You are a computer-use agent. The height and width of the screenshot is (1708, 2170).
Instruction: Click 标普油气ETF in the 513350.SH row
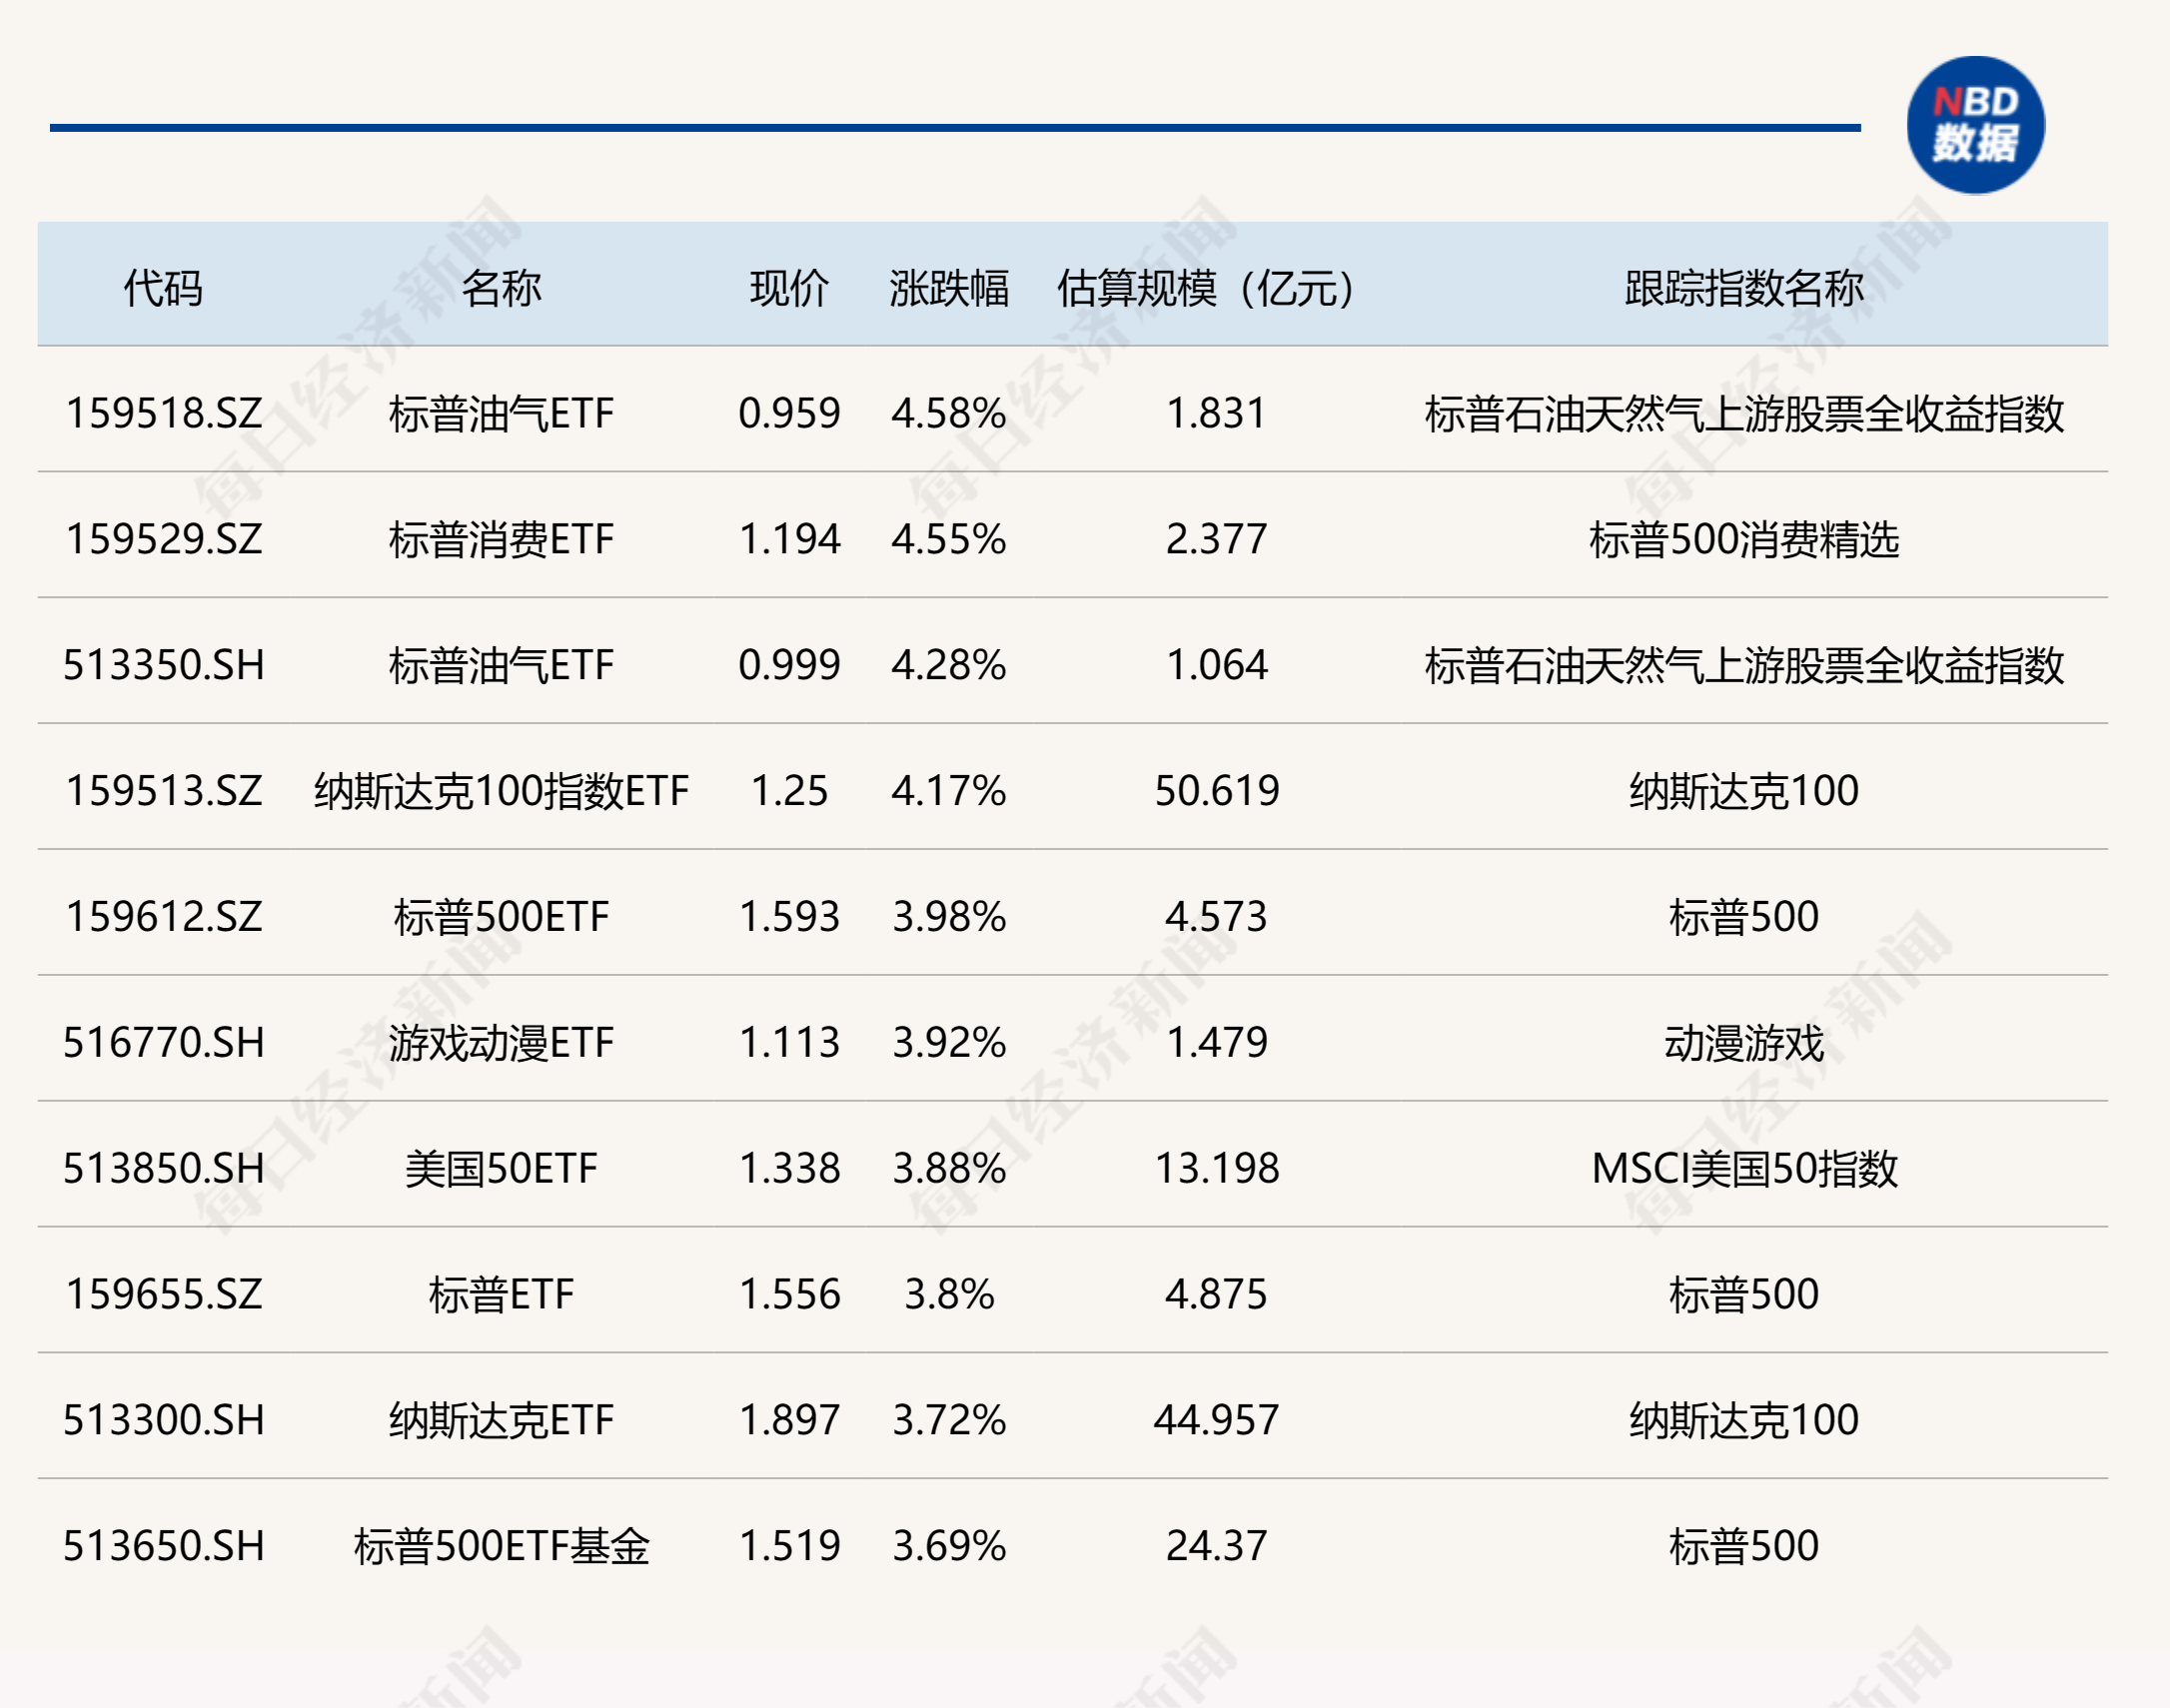pyautogui.click(x=501, y=665)
